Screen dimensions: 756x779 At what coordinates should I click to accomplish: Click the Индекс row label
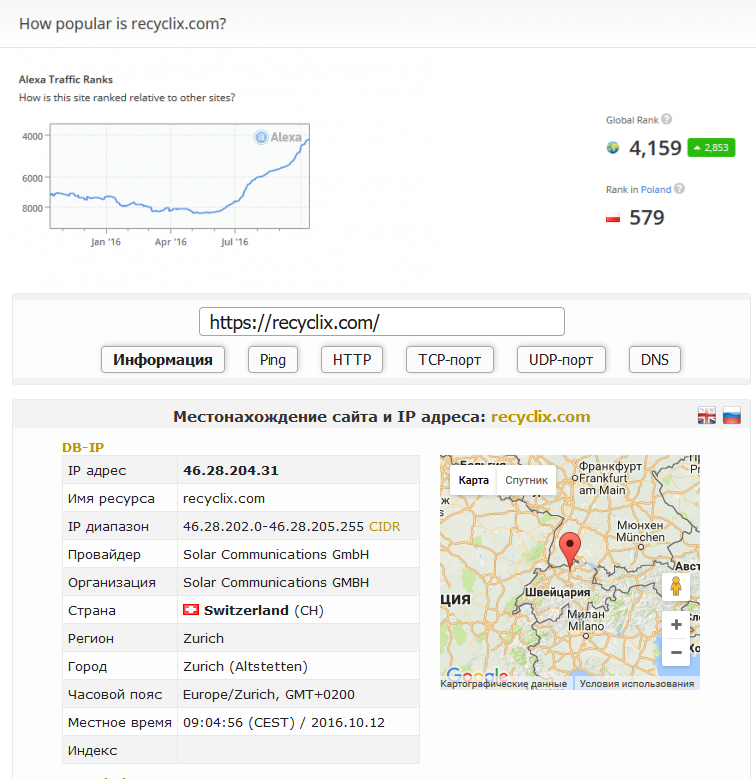click(x=92, y=750)
